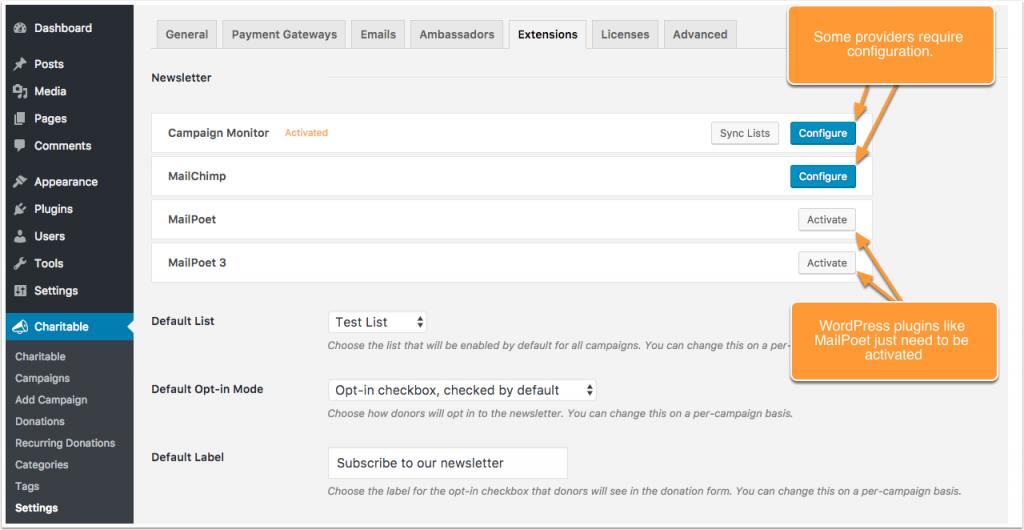This screenshot has width=1024, height=530.
Task: Click Sync Lists for Campaign Monitor
Action: coord(744,133)
